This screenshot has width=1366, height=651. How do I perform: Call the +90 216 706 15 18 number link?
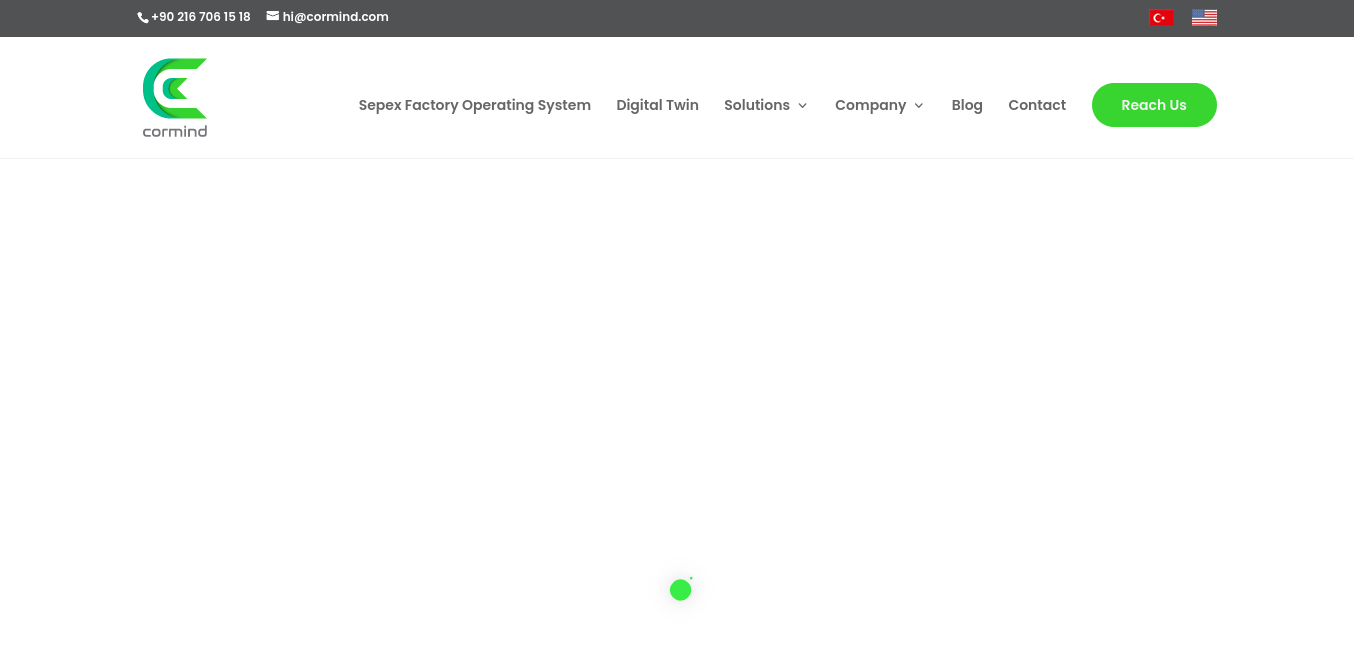[201, 17]
